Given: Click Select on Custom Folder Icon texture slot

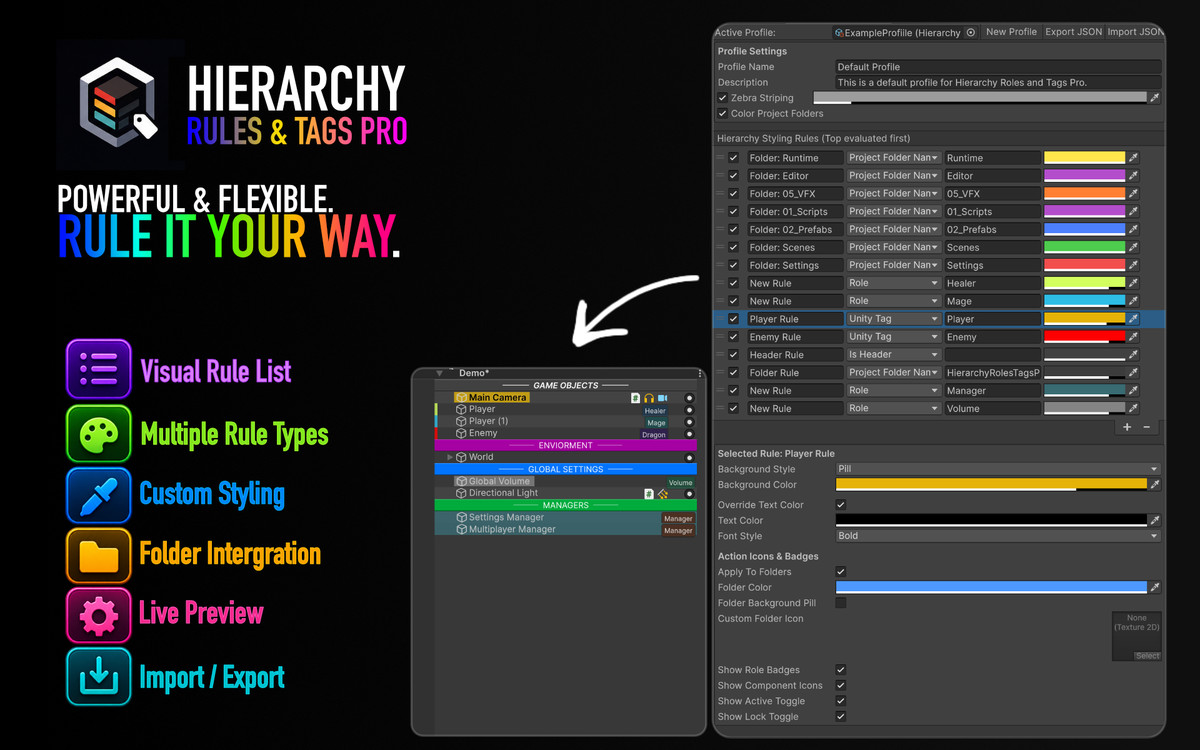Looking at the screenshot, I should (1147, 656).
